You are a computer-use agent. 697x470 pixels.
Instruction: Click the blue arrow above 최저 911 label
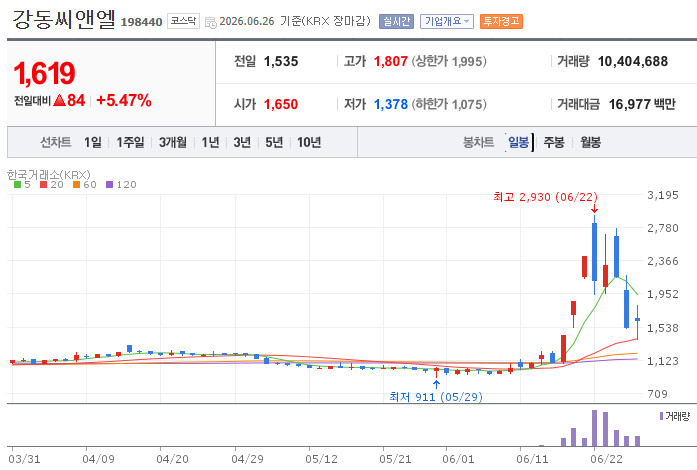tap(437, 384)
